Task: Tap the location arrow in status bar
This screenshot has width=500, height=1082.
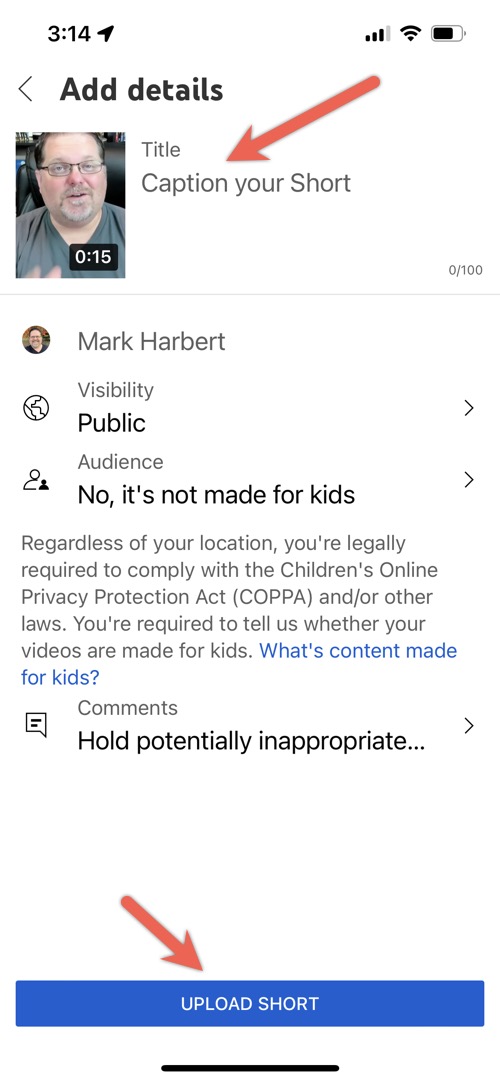Action: 106,33
